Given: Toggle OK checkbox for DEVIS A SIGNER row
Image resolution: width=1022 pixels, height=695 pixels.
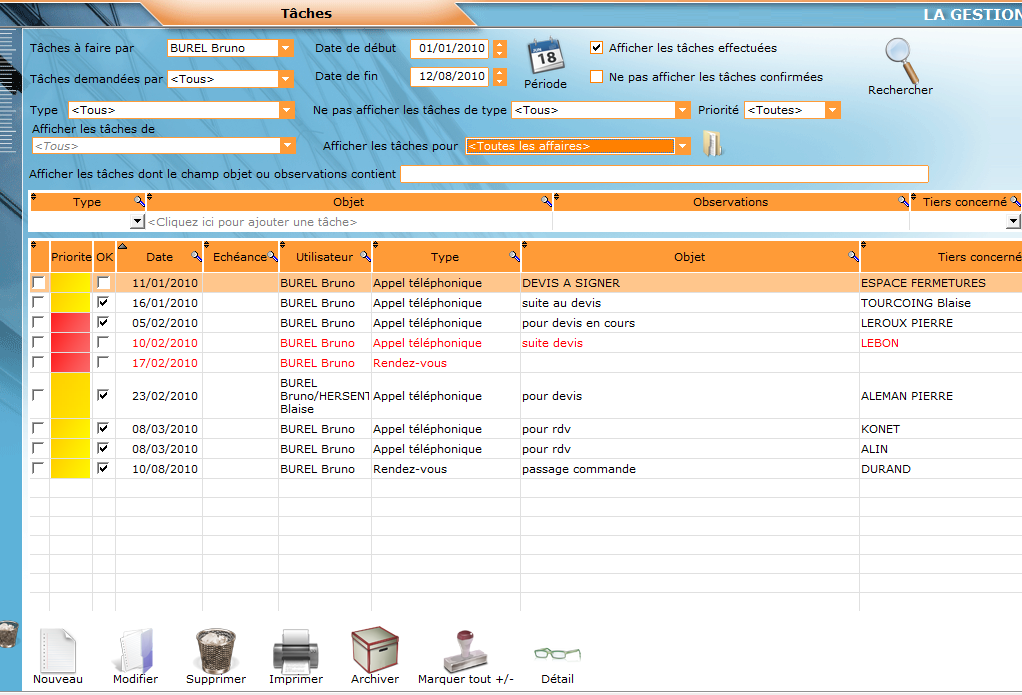Looking at the screenshot, I should tap(104, 282).
